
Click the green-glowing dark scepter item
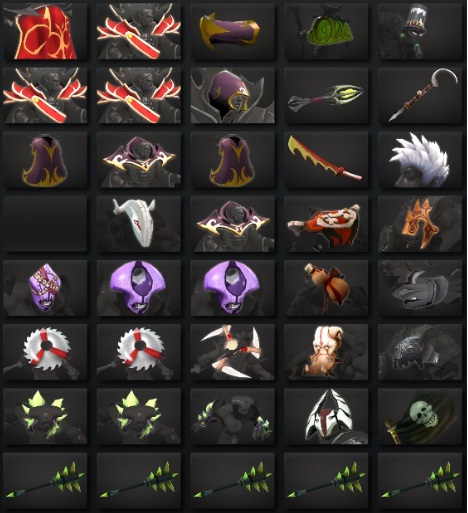326,96
